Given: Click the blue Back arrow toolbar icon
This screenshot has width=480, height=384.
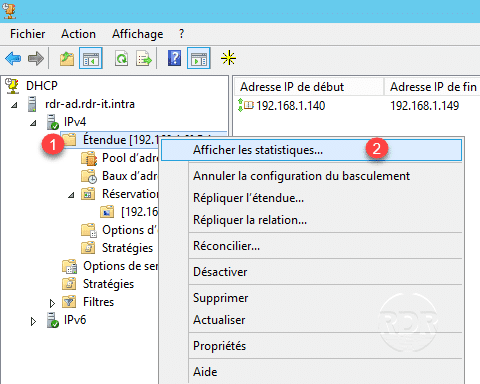Looking at the screenshot, I should tap(13, 58).
